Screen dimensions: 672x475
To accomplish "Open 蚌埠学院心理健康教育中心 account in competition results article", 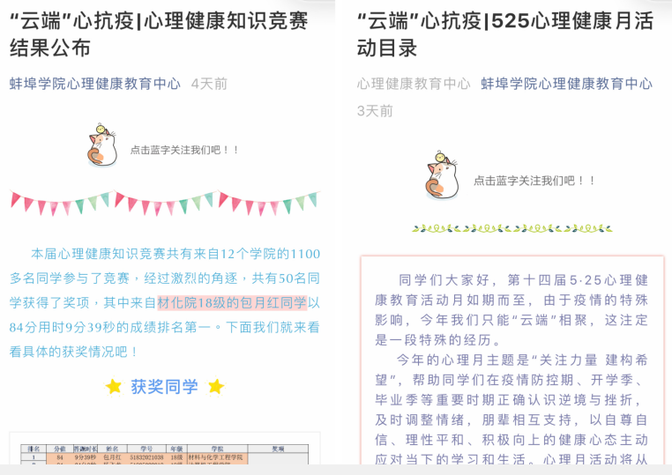I will (x=95, y=84).
